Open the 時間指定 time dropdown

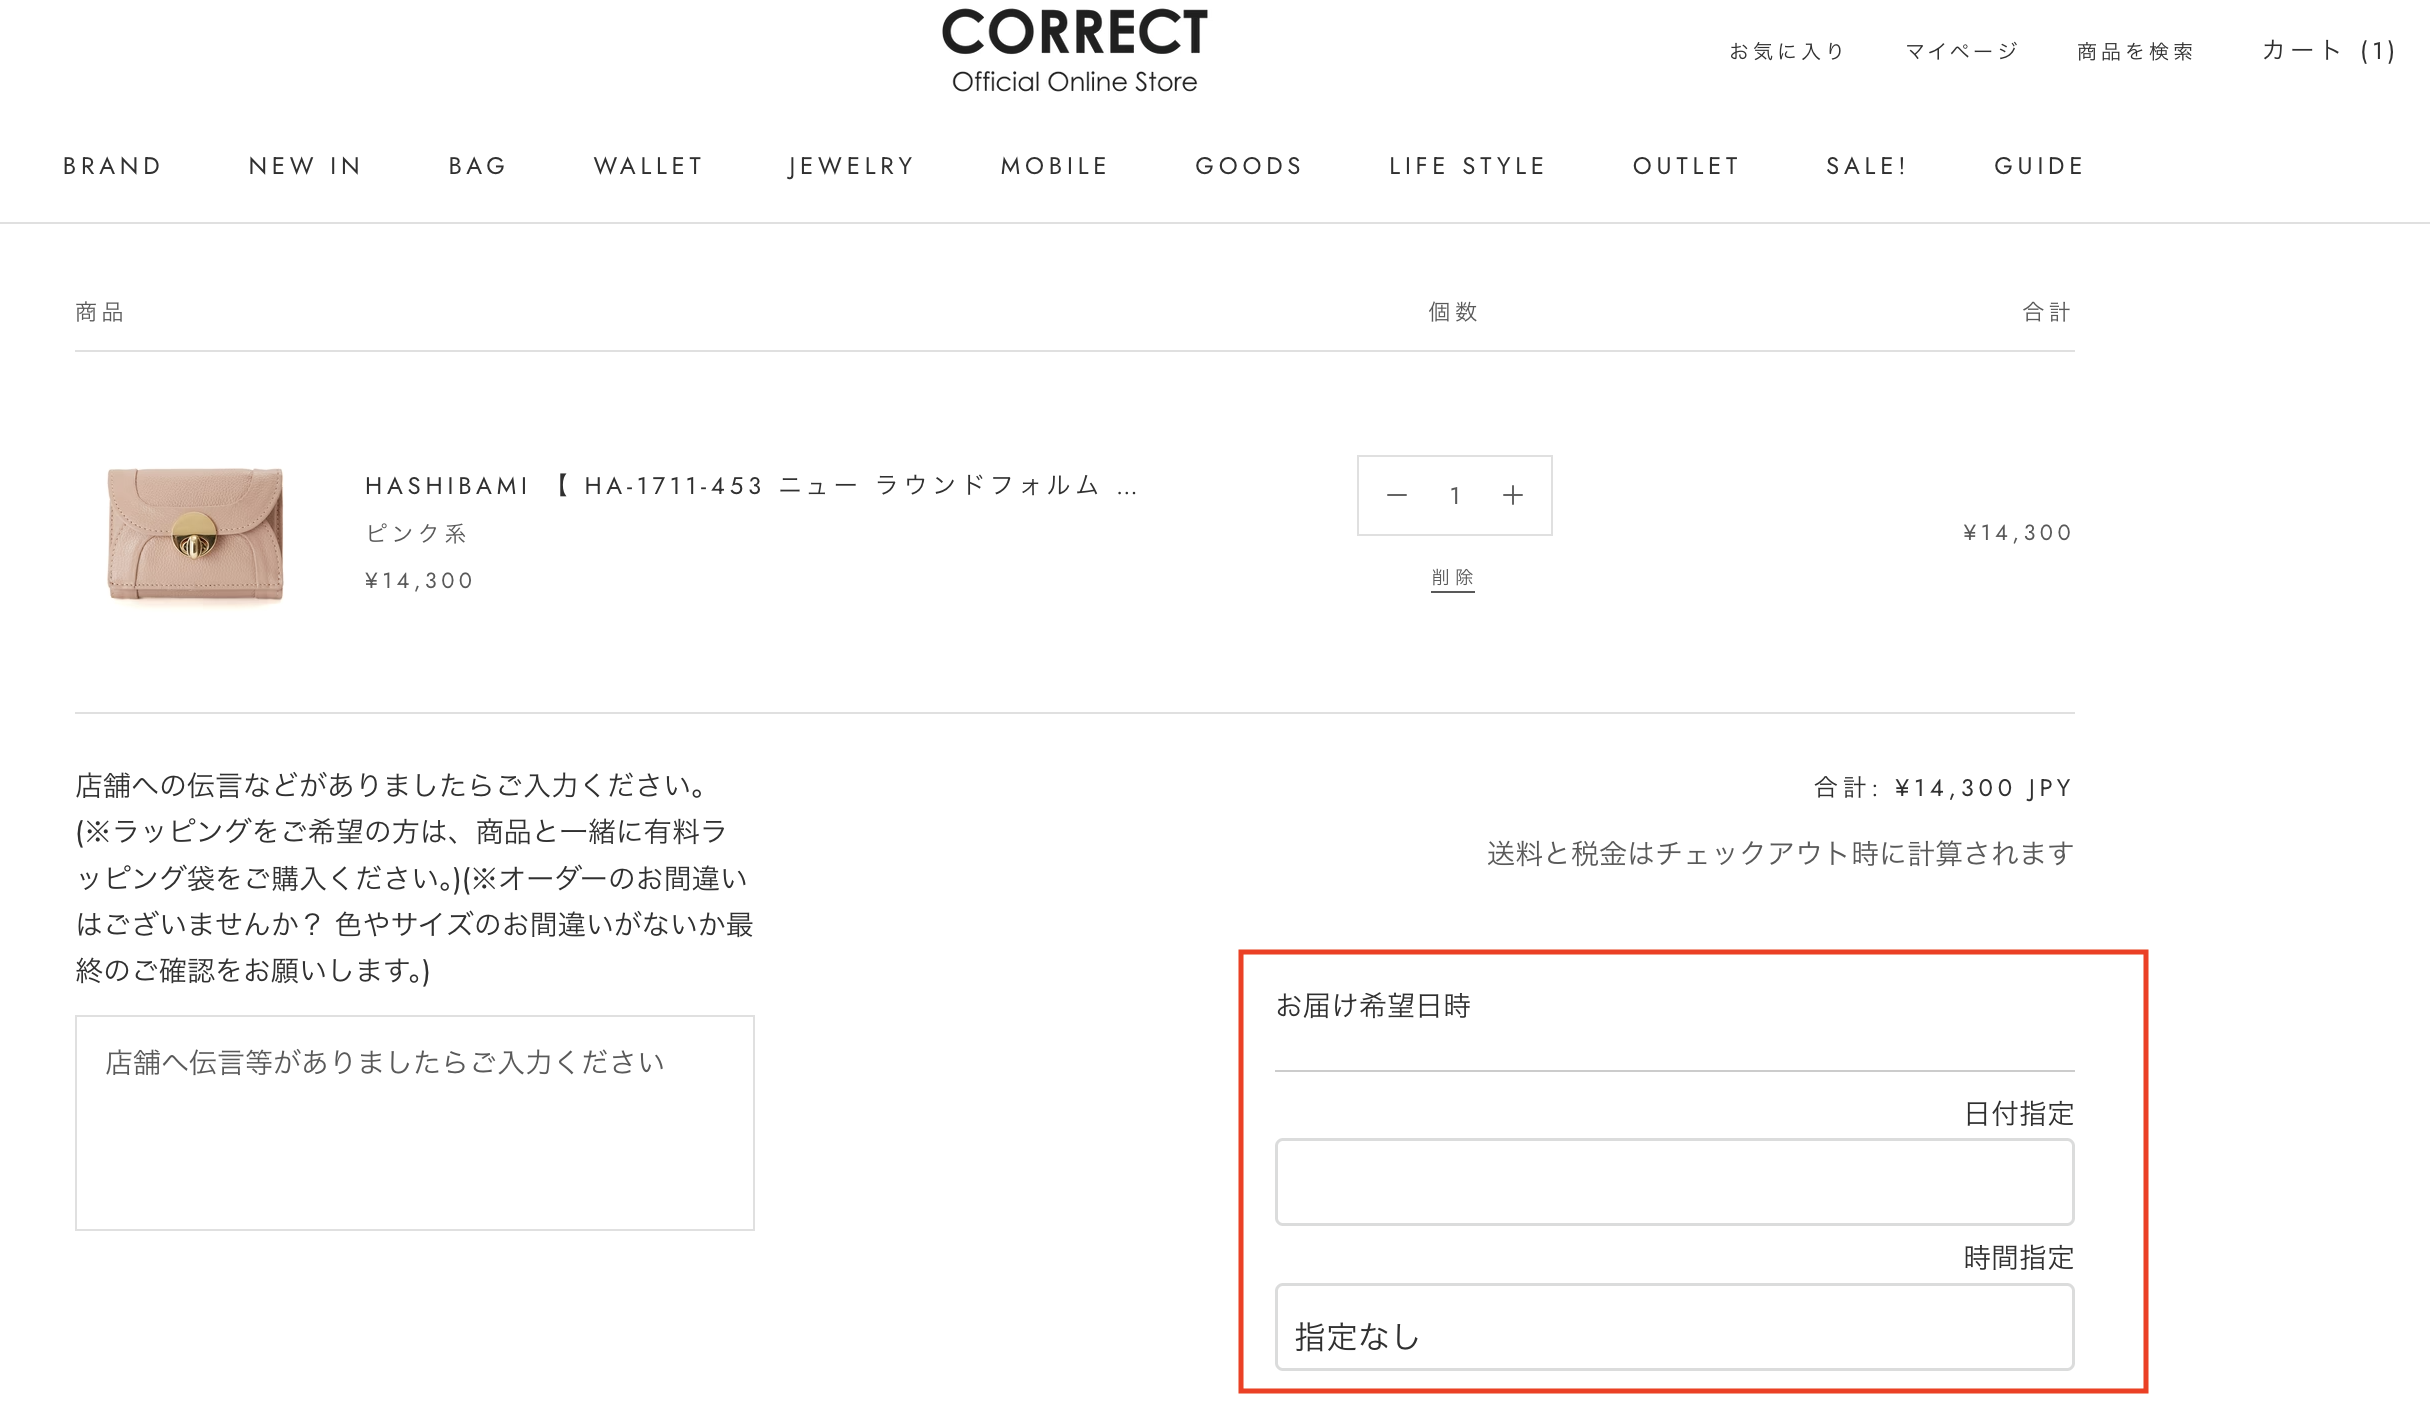[x=1673, y=1327]
